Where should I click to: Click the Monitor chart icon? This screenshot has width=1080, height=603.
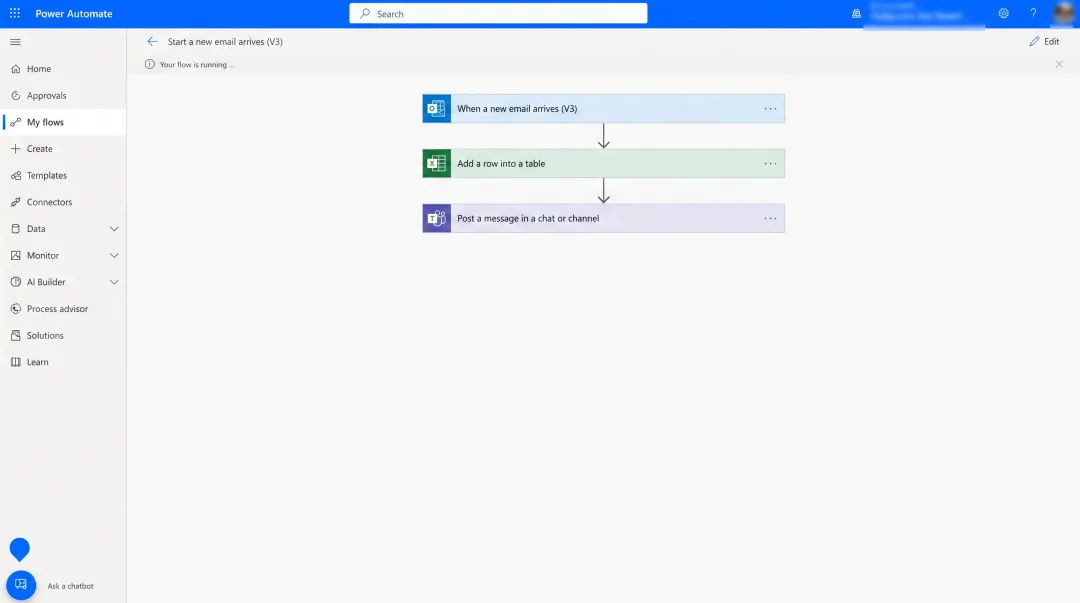[16, 256]
